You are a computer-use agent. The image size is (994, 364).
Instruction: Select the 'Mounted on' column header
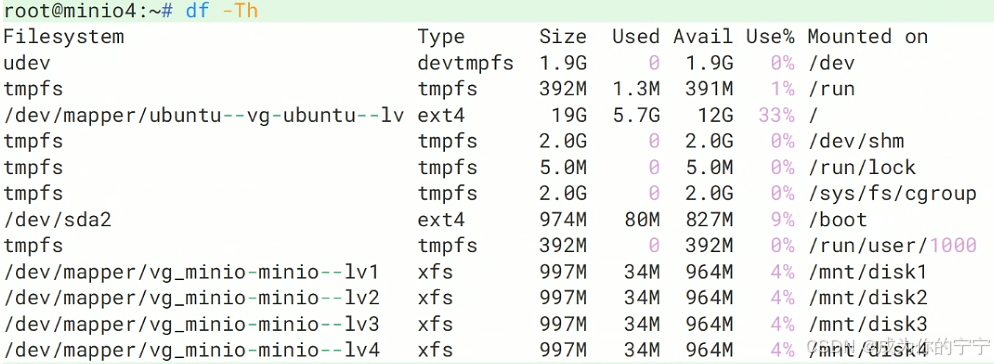pos(868,37)
